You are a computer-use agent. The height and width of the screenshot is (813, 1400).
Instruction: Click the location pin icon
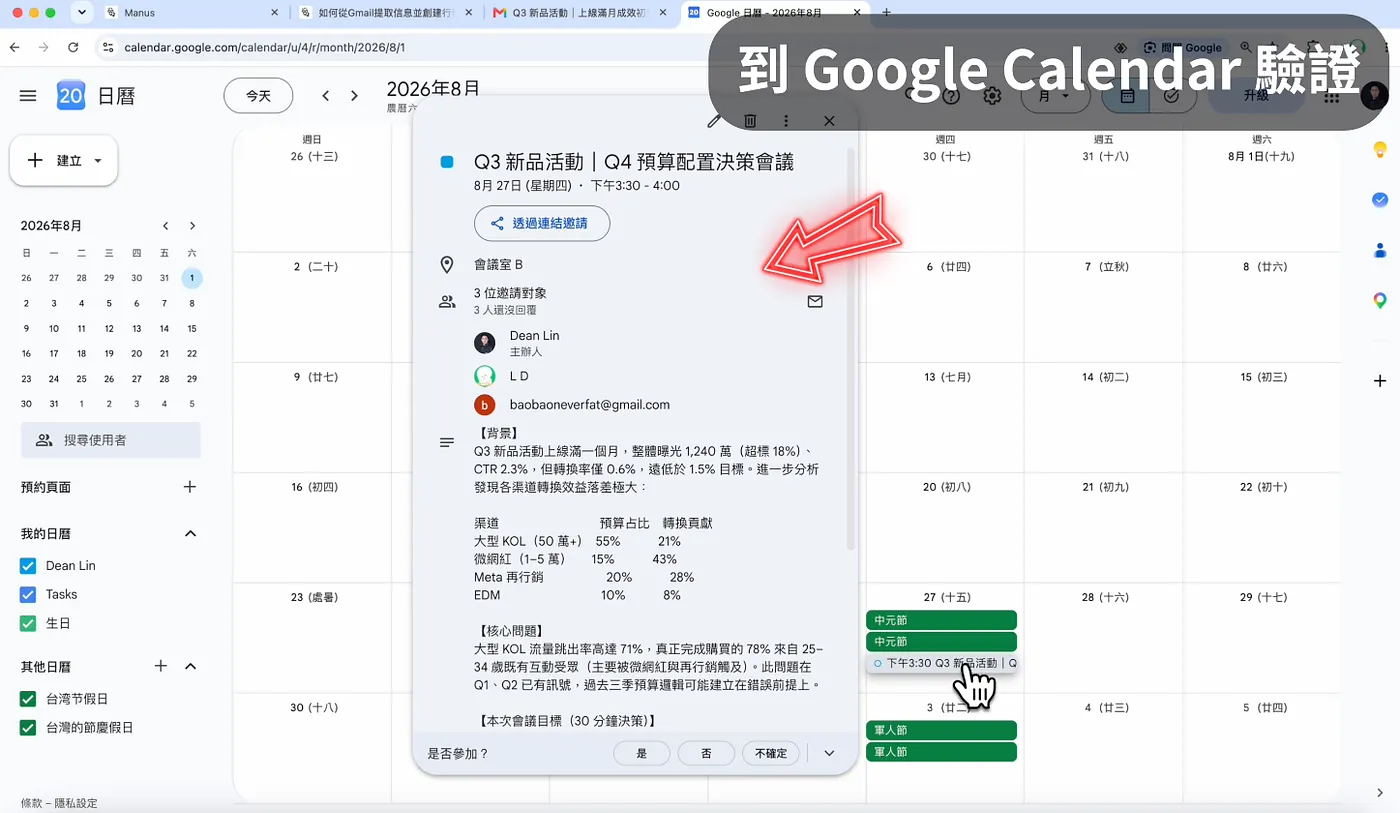point(447,265)
